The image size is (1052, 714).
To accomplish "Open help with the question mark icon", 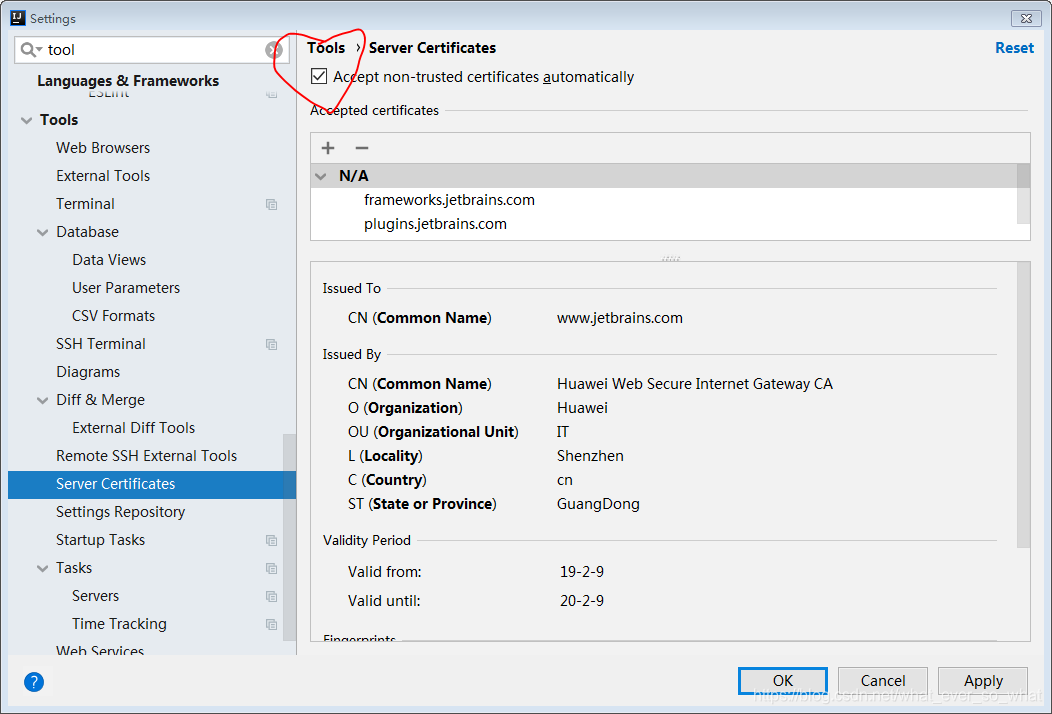I will pos(34,682).
